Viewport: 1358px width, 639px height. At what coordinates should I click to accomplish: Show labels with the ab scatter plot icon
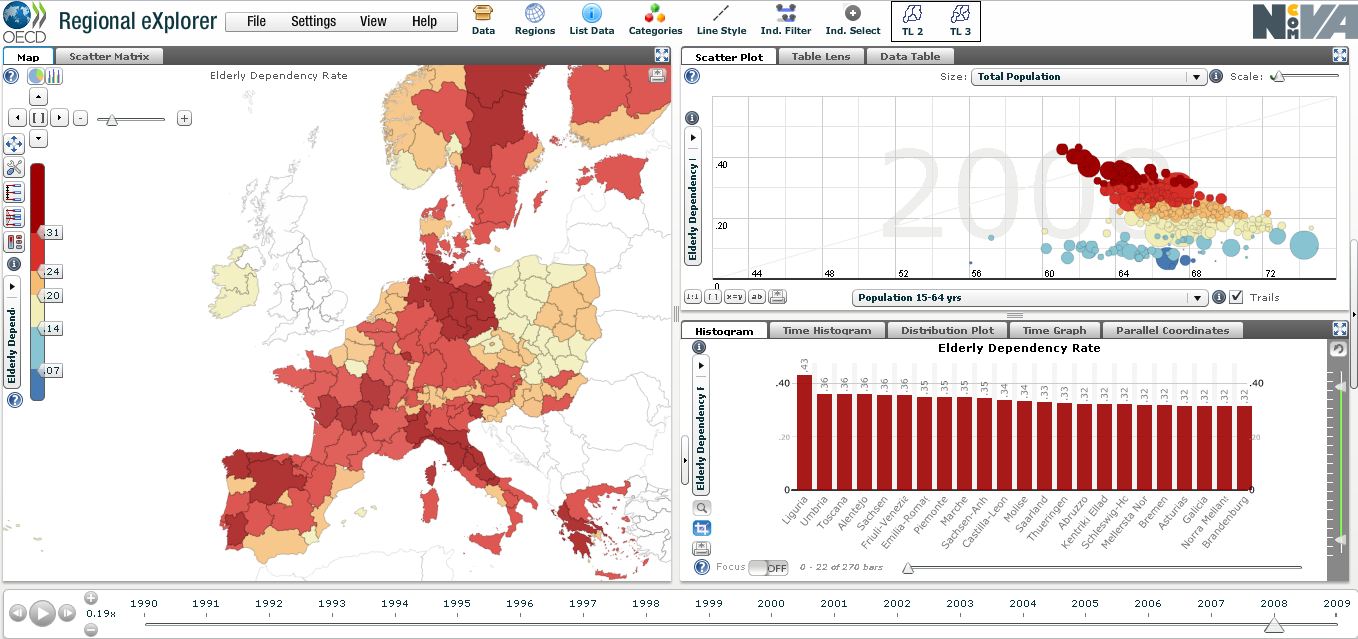756,295
